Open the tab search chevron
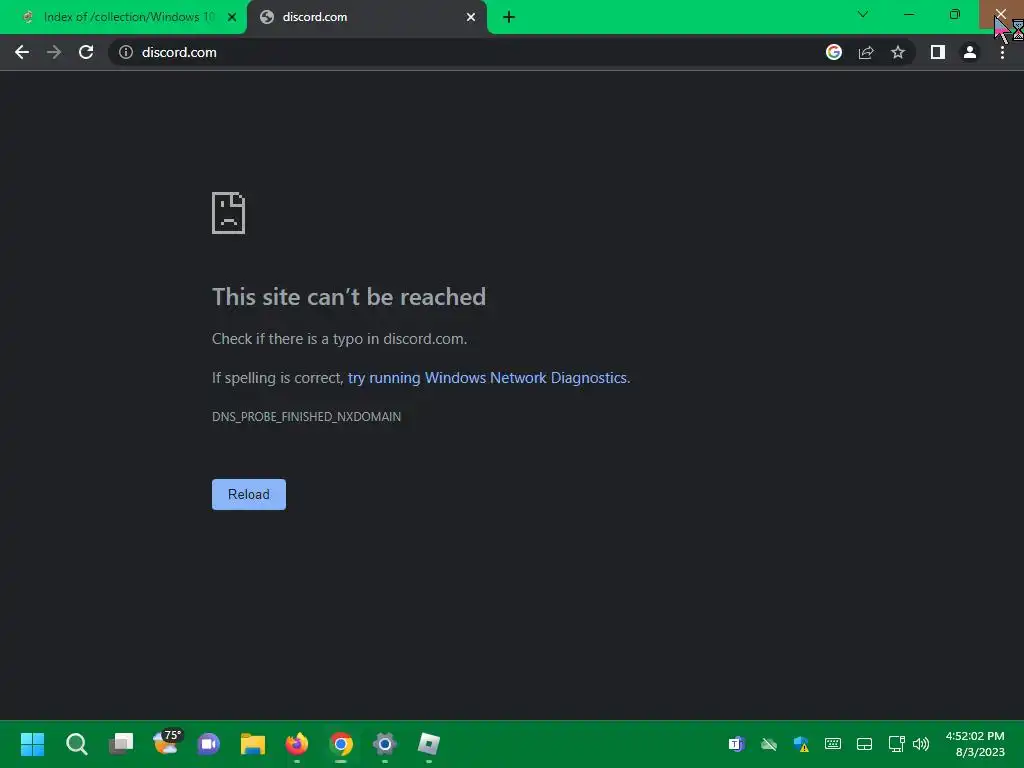The image size is (1024, 768). pyautogui.click(x=863, y=14)
